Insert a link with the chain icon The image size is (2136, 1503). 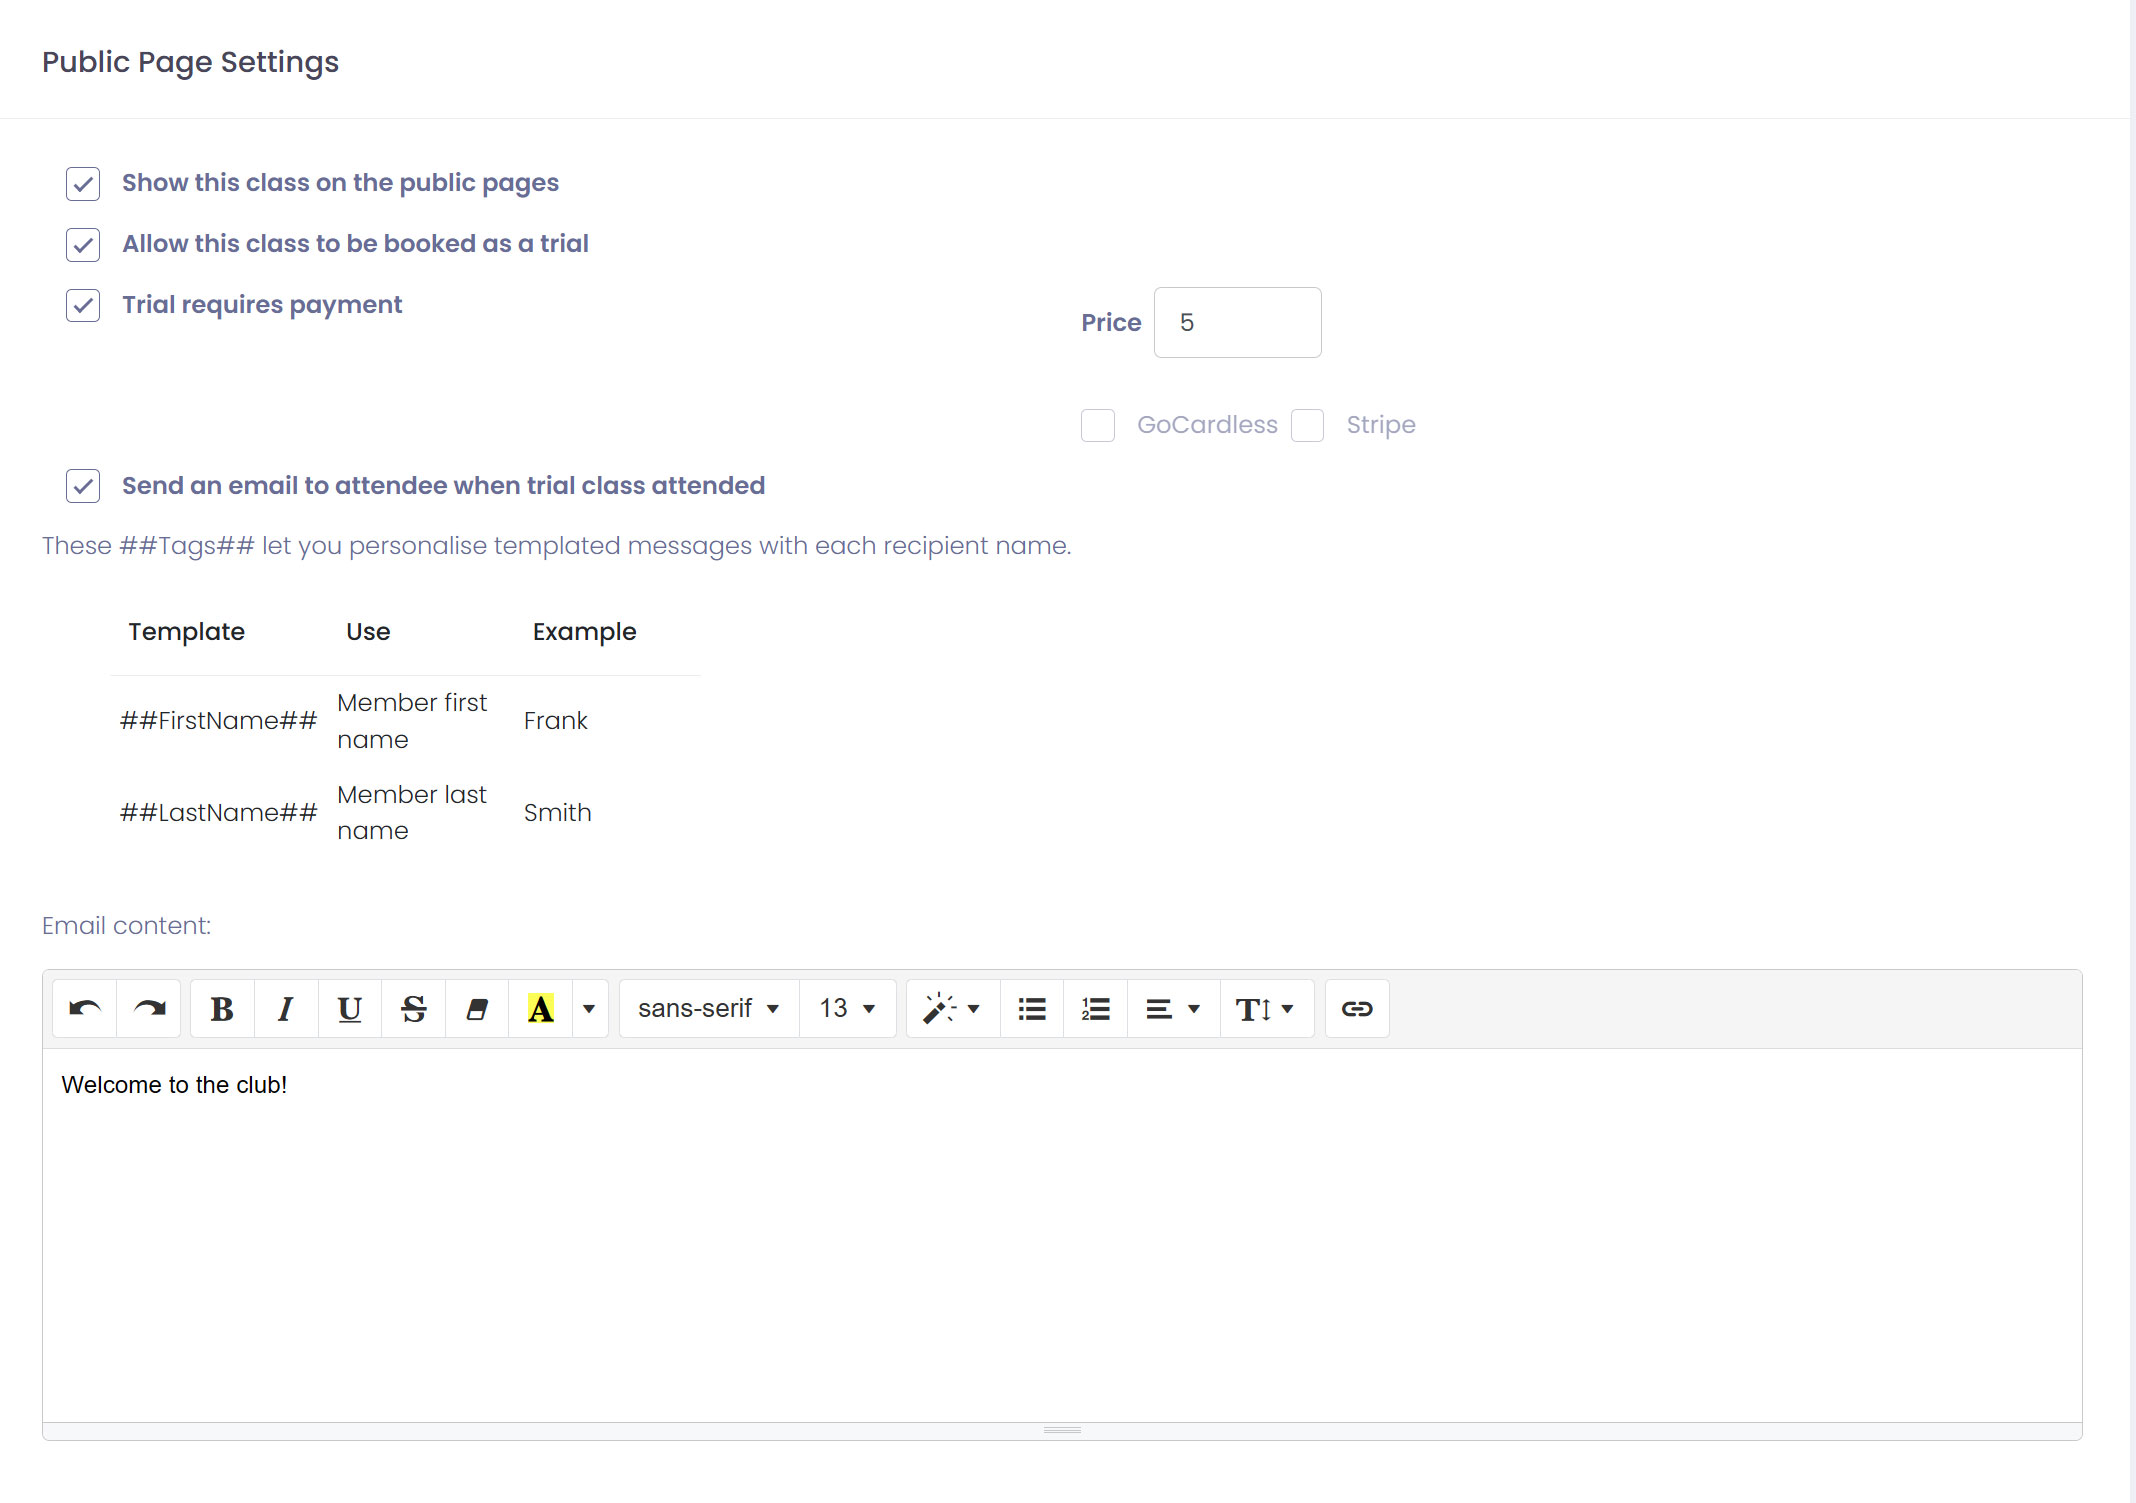1356,1009
